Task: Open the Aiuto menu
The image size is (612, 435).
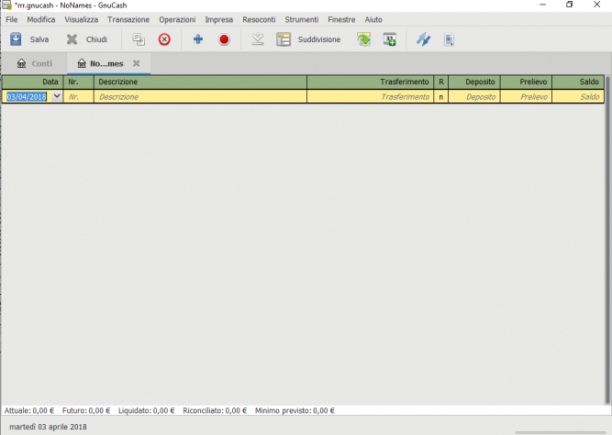Action: point(373,20)
